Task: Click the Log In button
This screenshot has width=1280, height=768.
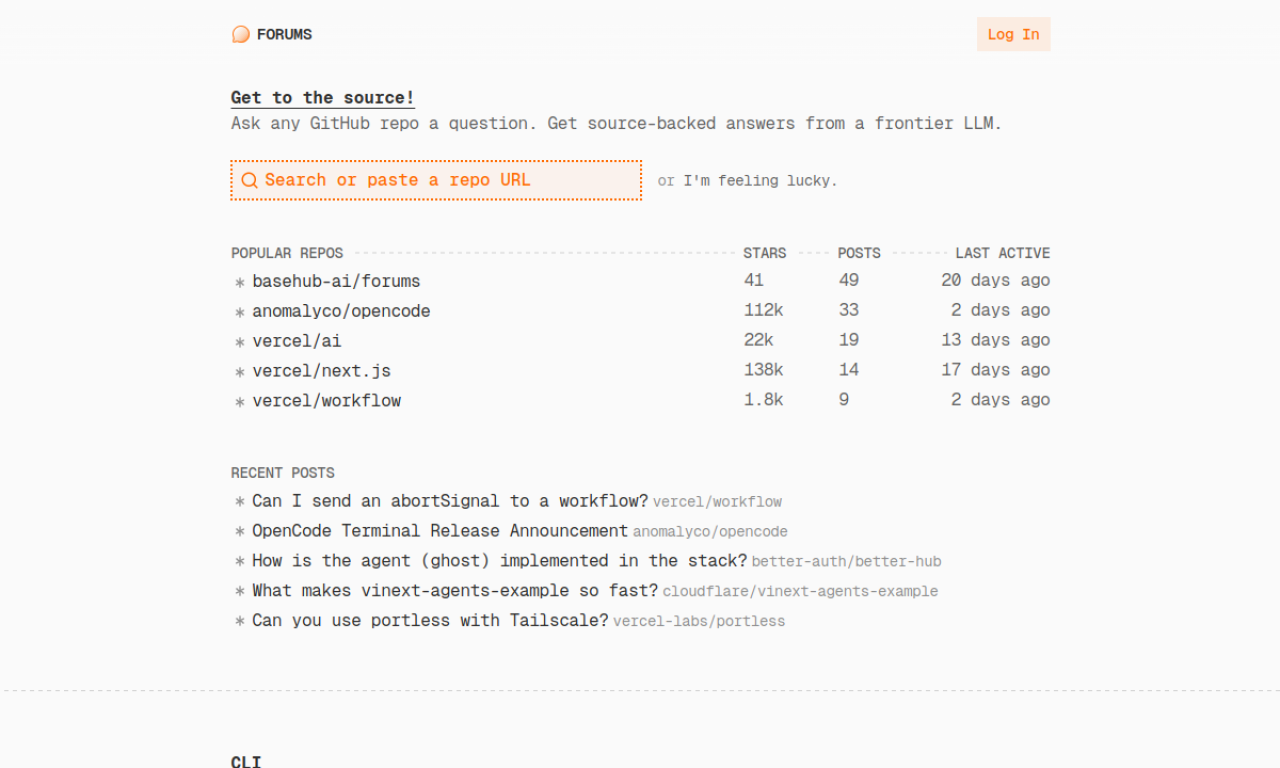Action: click(x=1013, y=33)
